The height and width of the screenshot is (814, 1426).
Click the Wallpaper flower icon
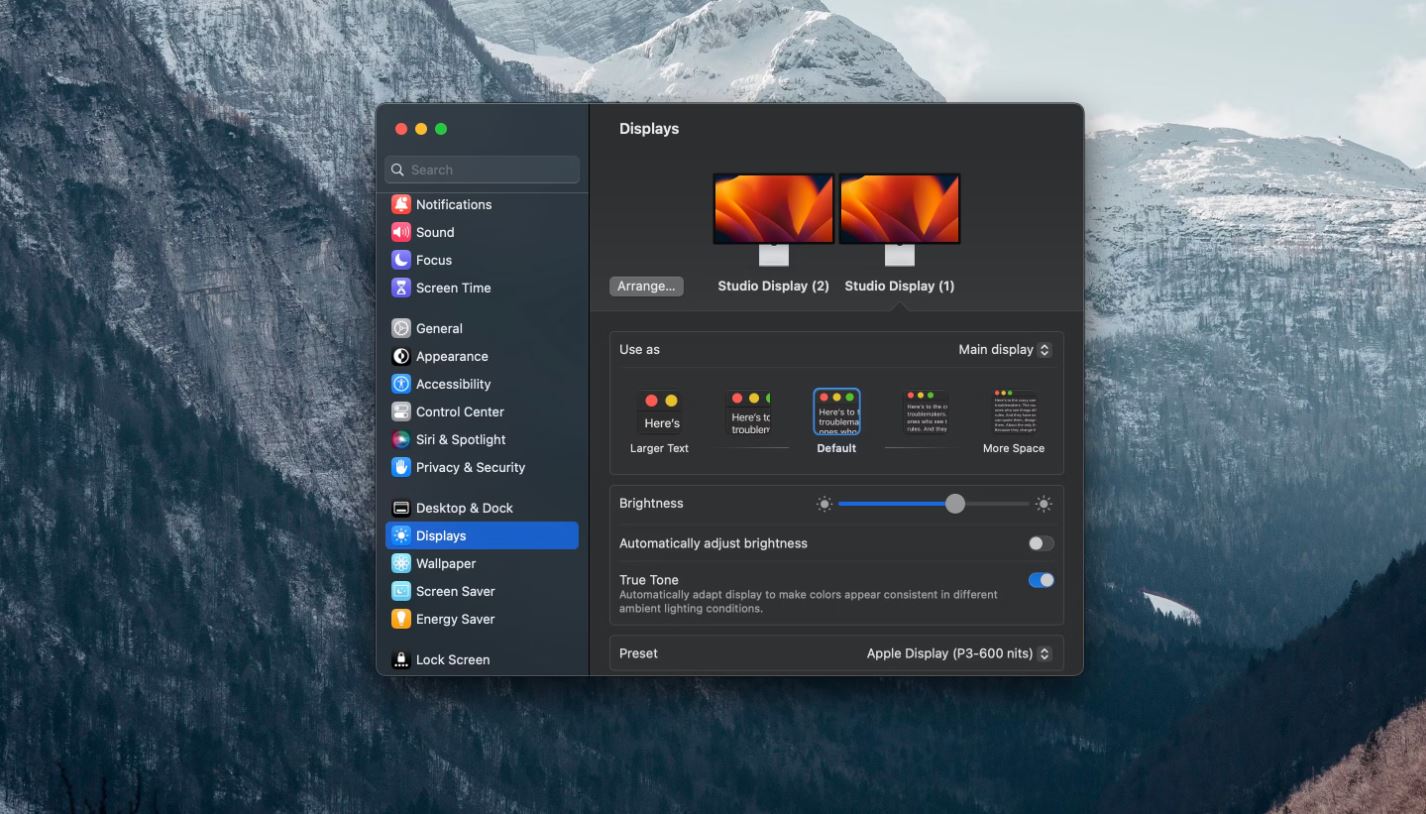click(x=401, y=564)
